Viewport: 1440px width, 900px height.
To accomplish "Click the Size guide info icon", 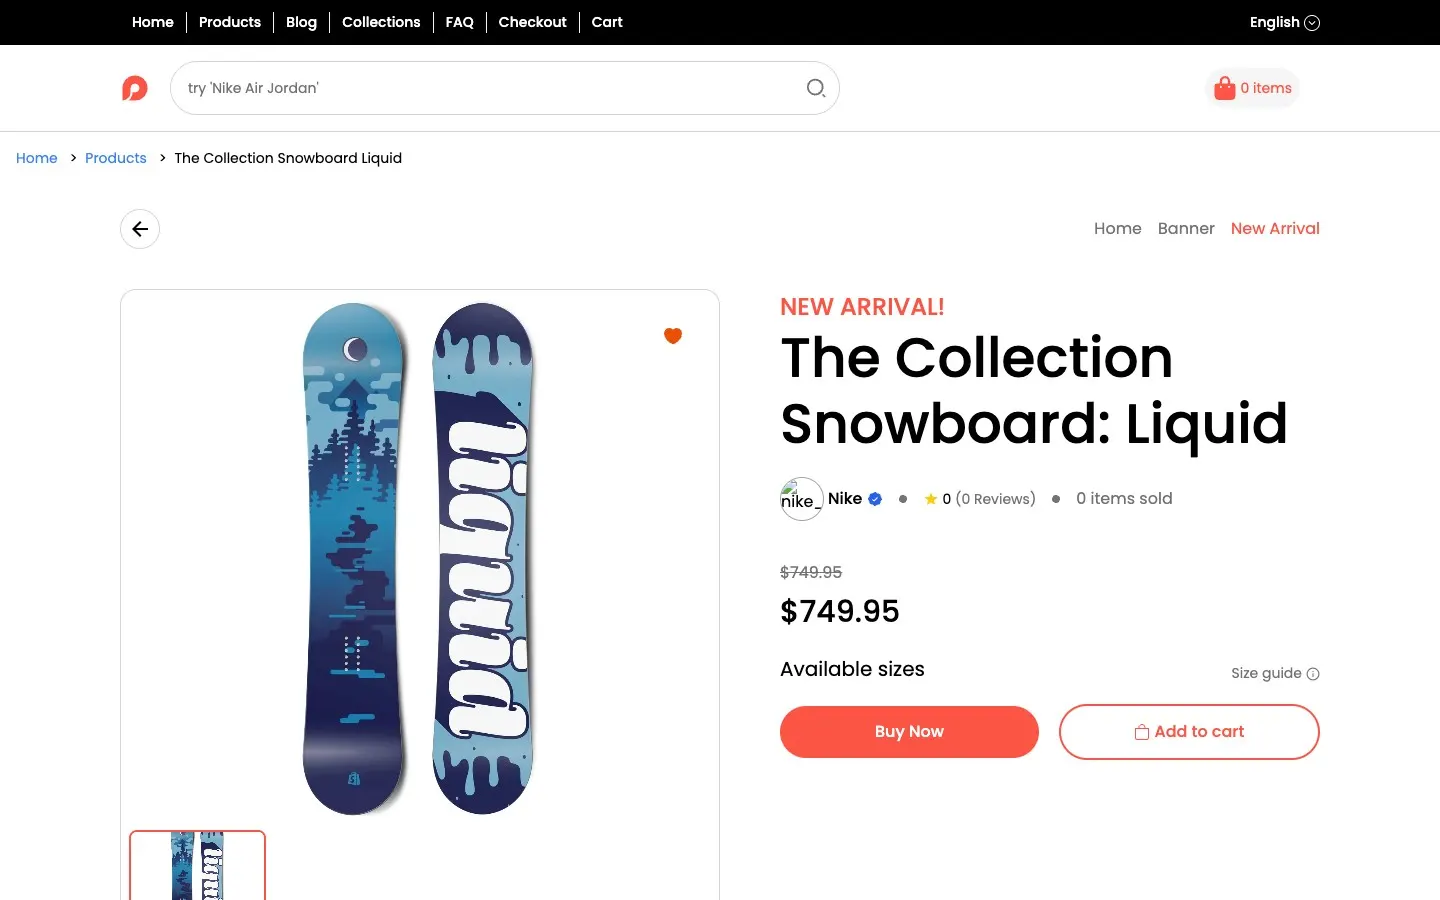I will pyautogui.click(x=1313, y=674).
